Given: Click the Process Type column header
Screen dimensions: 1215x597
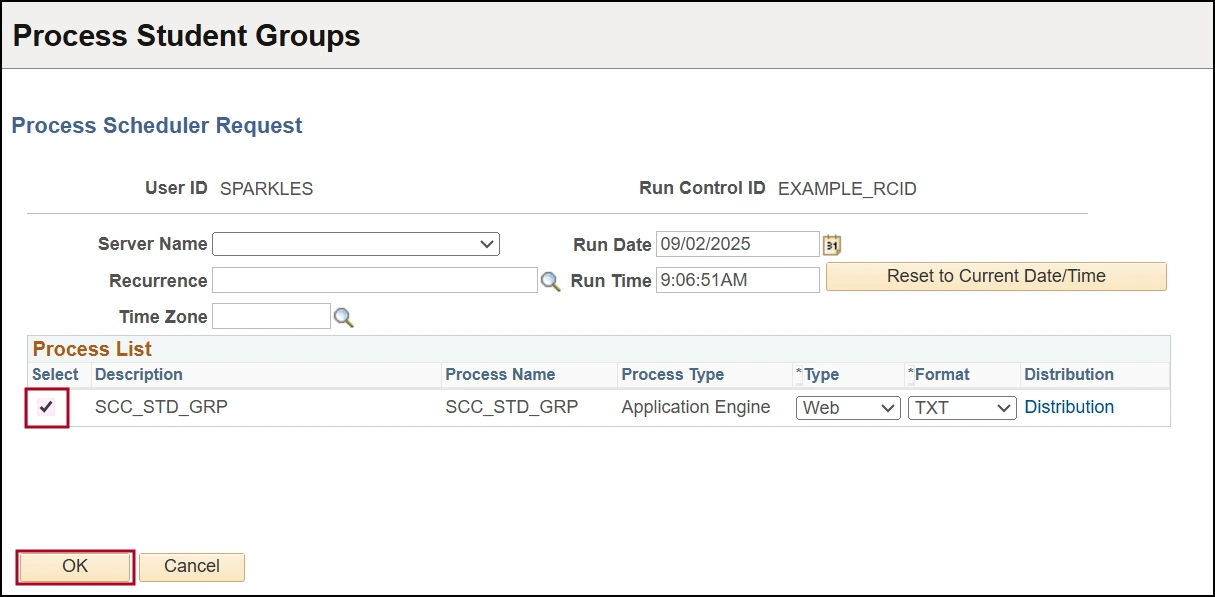Looking at the screenshot, I should click(672, 374).
